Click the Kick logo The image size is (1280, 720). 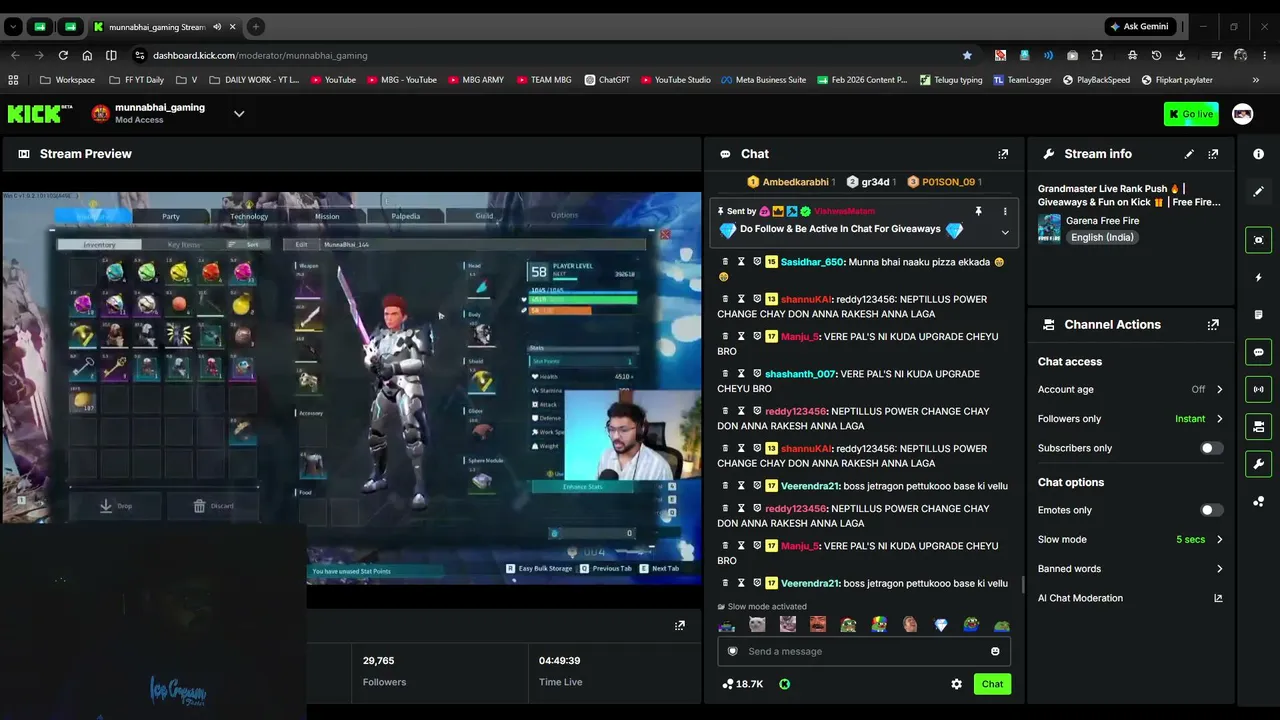pyautogui.click(x=40, y=114)
